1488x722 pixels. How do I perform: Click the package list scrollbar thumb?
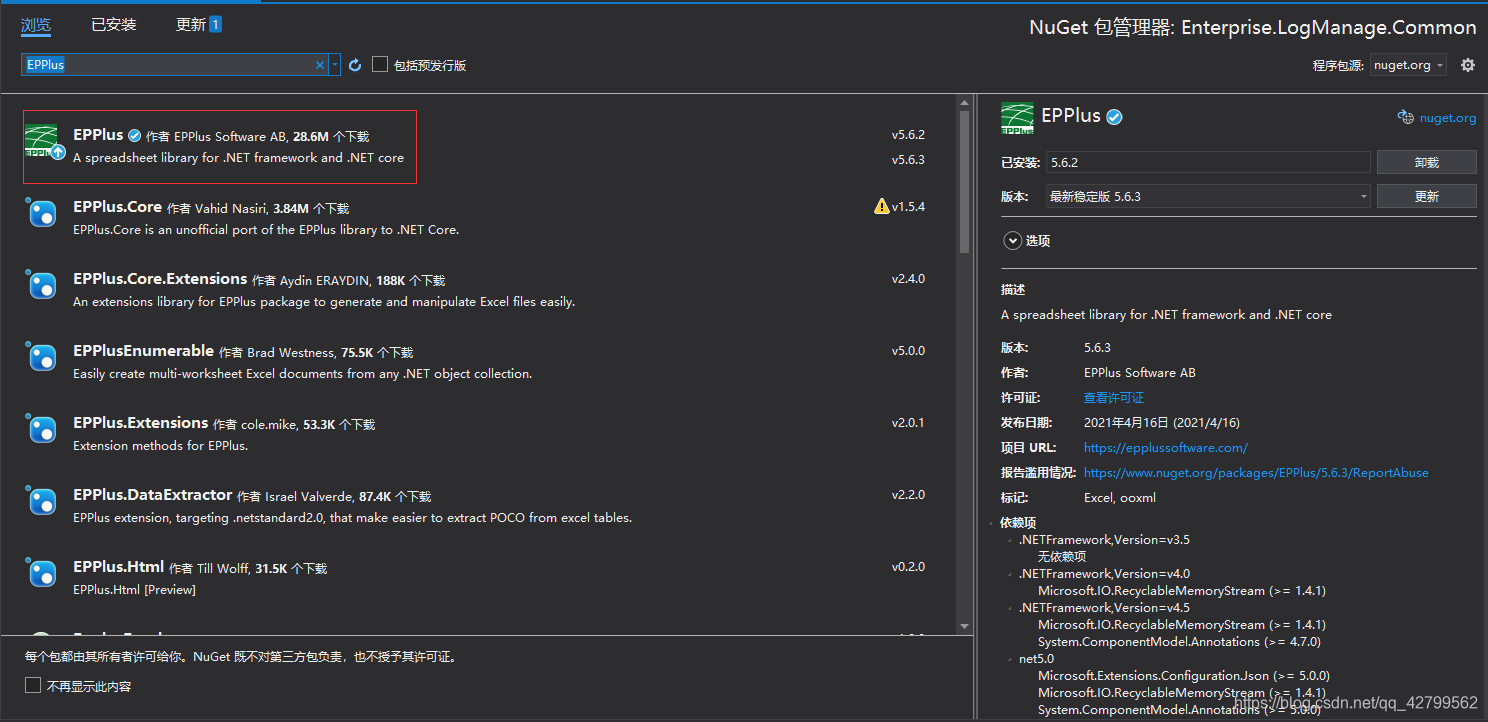(x=964, y=180)
